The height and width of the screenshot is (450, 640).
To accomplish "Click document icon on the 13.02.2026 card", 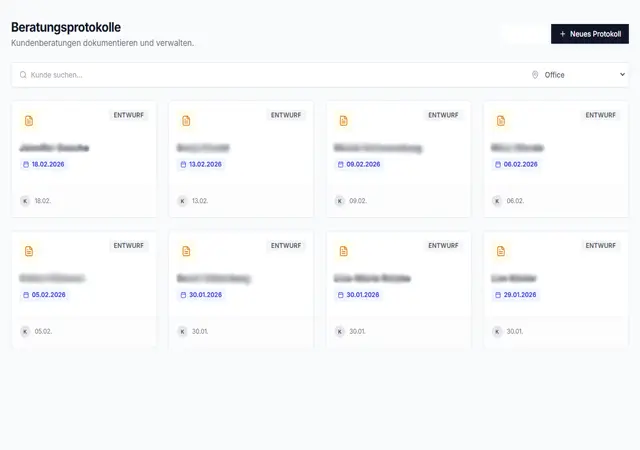I will pos(186,121).
